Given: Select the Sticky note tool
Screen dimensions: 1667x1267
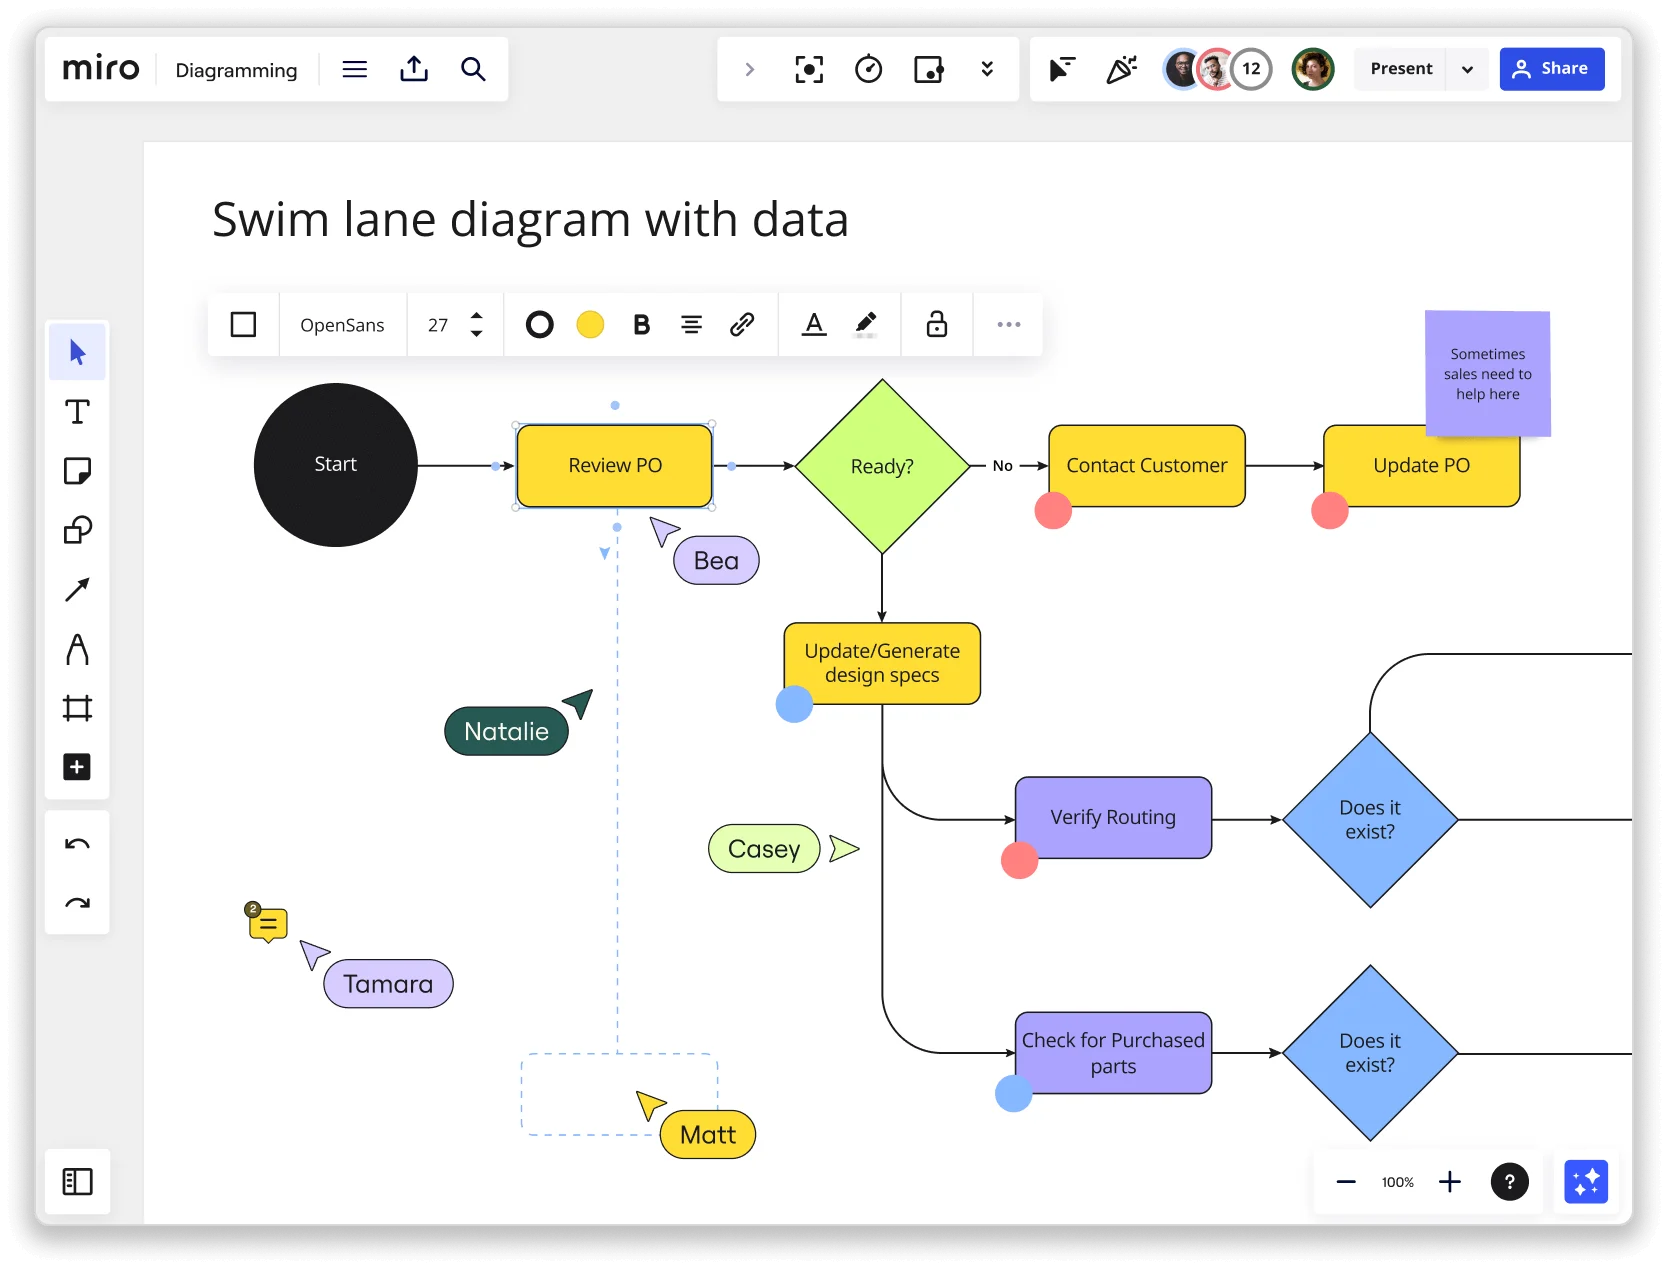Looking at the screenshot, I should click(x=77, y=471).
